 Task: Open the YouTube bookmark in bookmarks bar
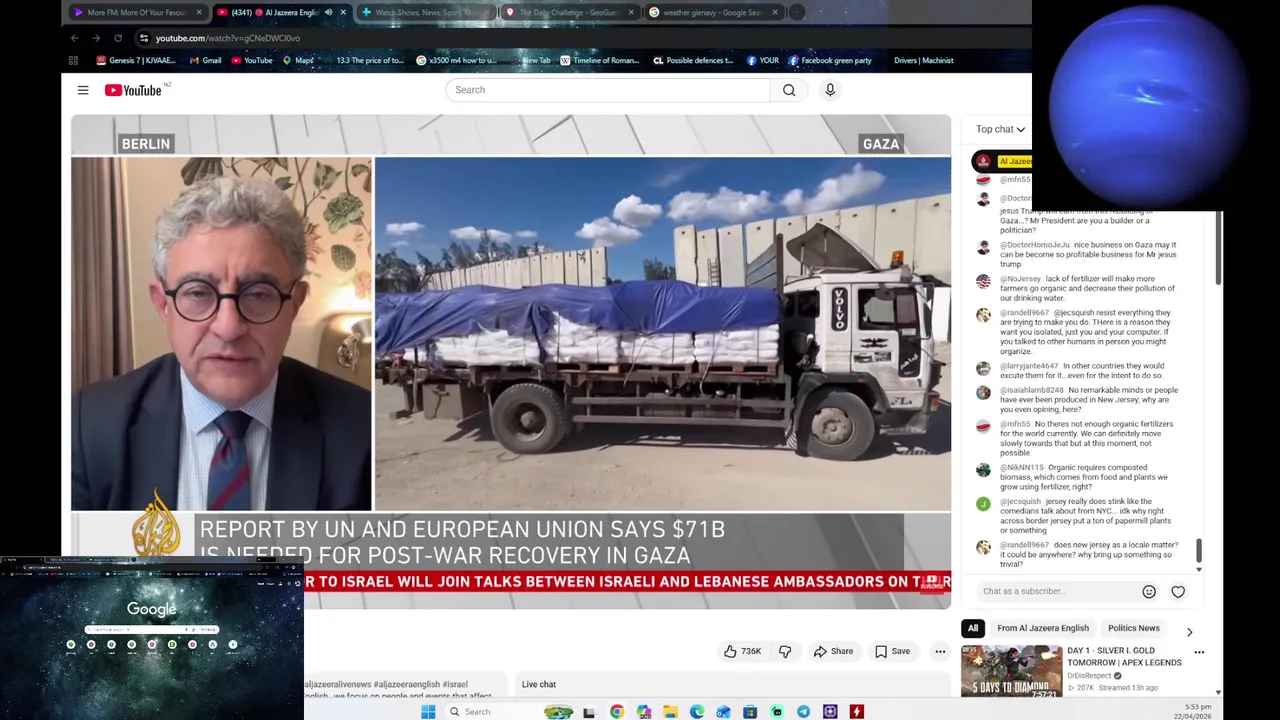tap(252, 60)
